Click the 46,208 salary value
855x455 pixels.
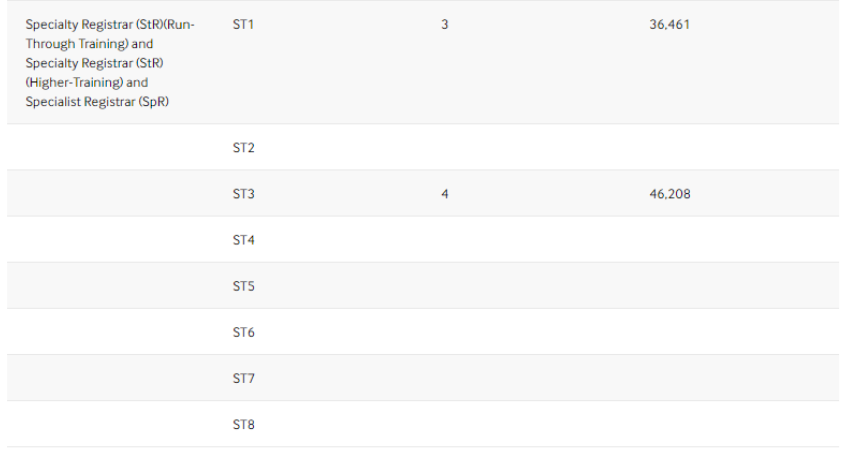pos(669,194)
